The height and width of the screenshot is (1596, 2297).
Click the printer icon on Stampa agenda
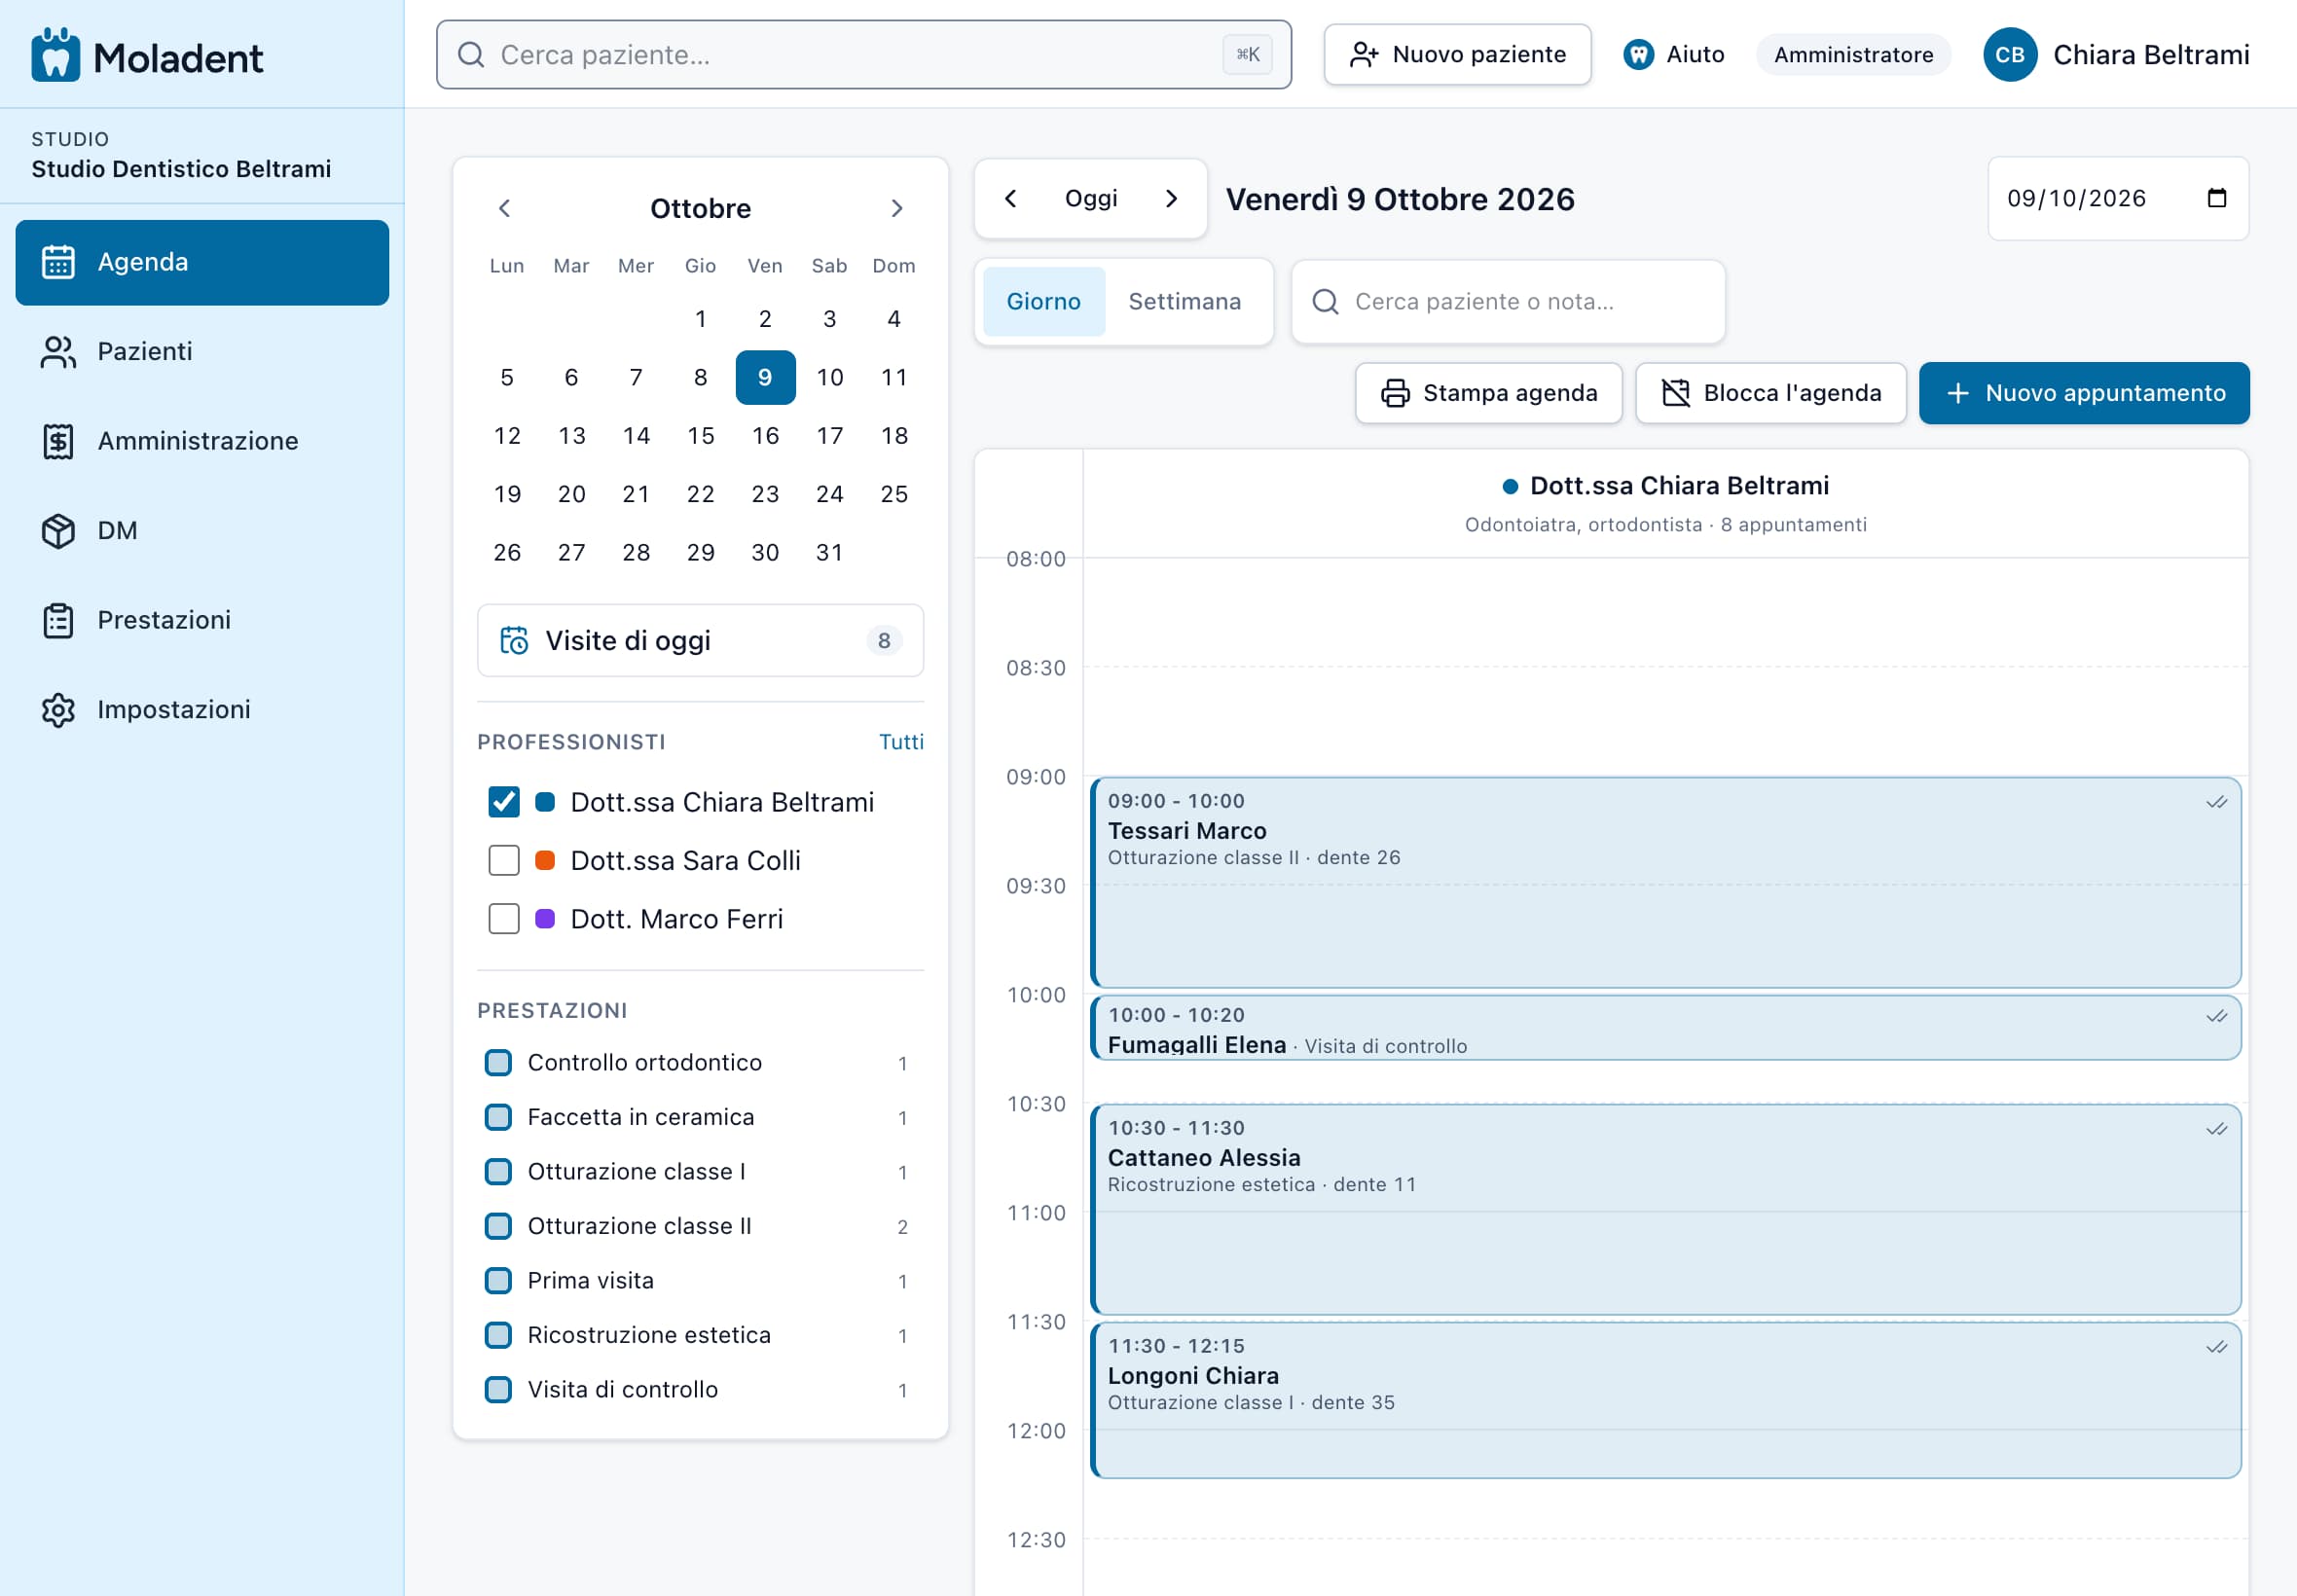tap(1395, 393)
